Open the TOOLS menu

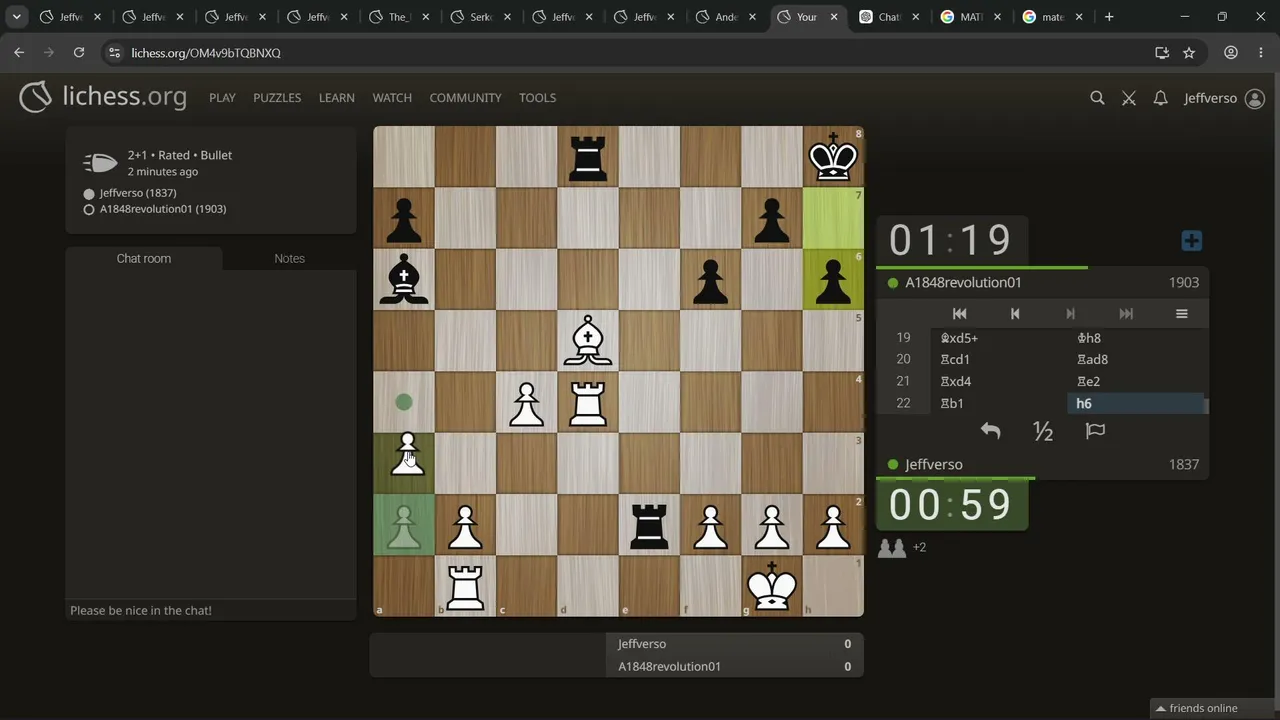tap(537, 98)
